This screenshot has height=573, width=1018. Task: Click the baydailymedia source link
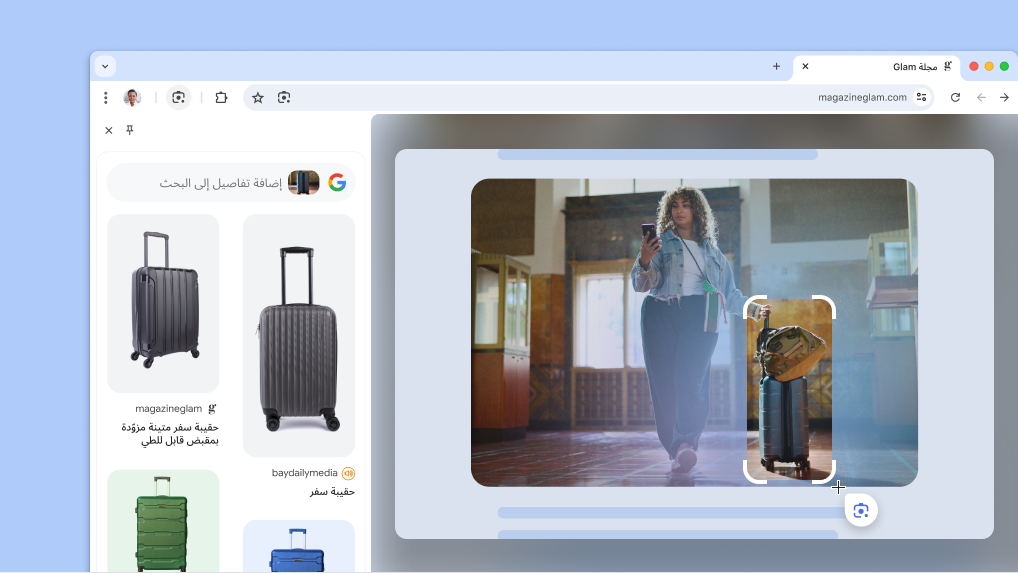[x=304, y=473]
